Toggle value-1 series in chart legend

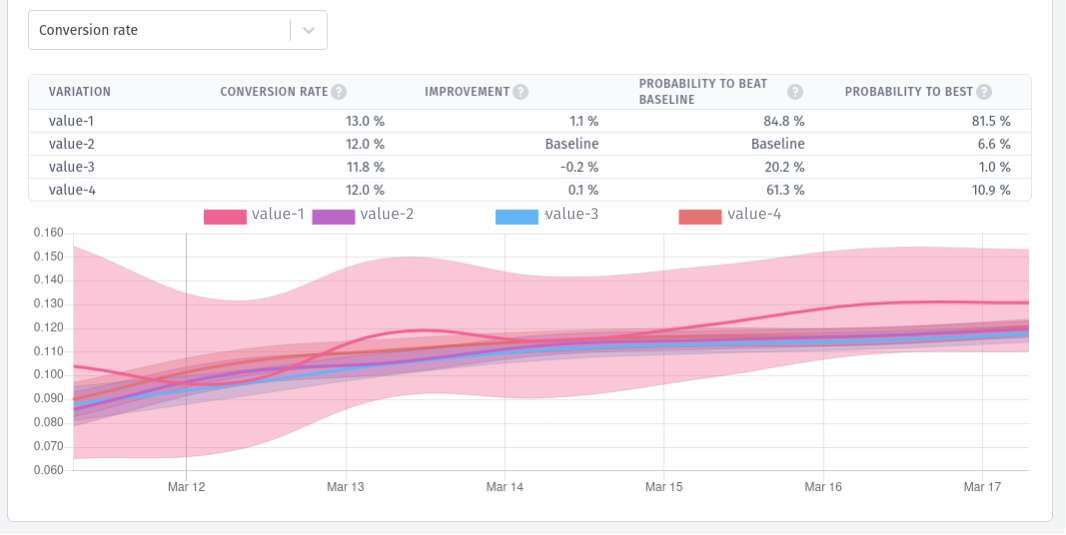click(278, 214)
